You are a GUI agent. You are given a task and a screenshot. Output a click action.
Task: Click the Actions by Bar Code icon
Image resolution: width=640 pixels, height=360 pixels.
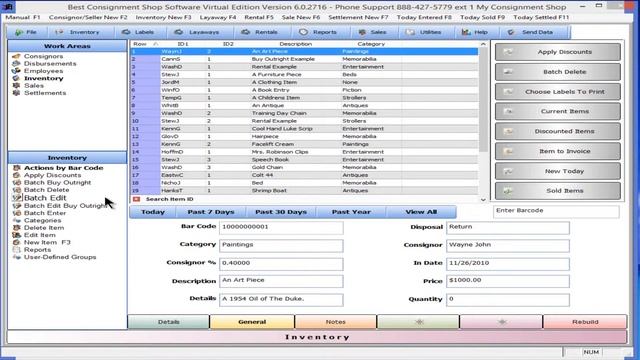(x=16, y=168)
